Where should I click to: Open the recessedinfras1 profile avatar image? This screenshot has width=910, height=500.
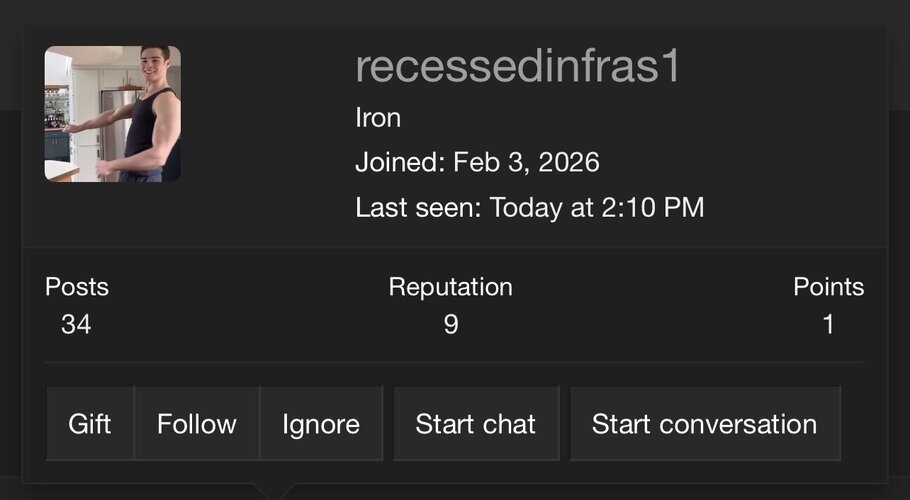click(x=113, y=114)
